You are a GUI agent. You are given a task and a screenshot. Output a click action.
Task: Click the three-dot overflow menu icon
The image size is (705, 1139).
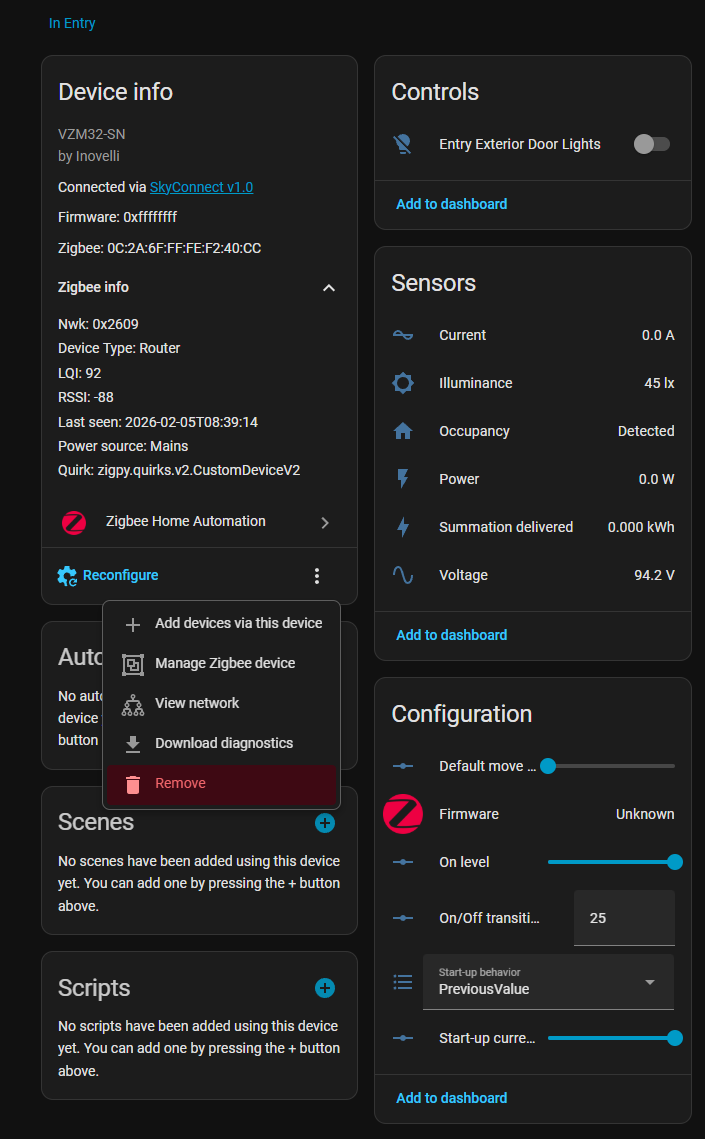click(317, 576)
